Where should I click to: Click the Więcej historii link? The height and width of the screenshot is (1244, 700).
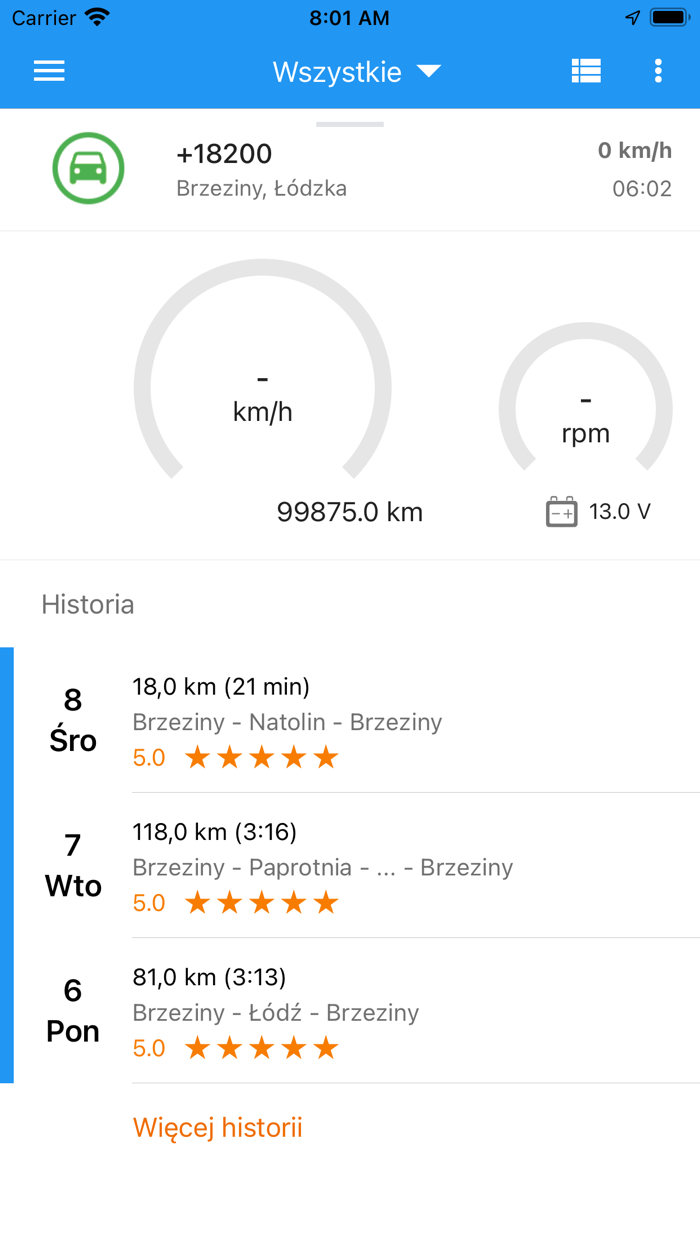[x=217, y=1127]
